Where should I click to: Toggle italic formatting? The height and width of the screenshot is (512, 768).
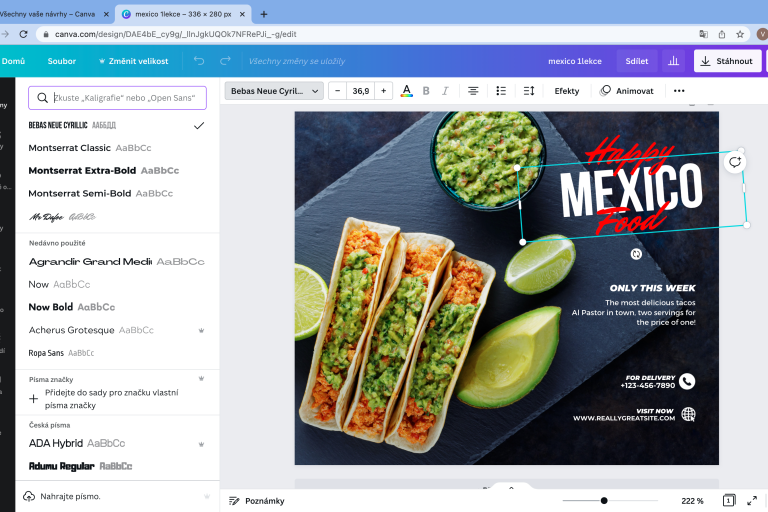[445, 91]
